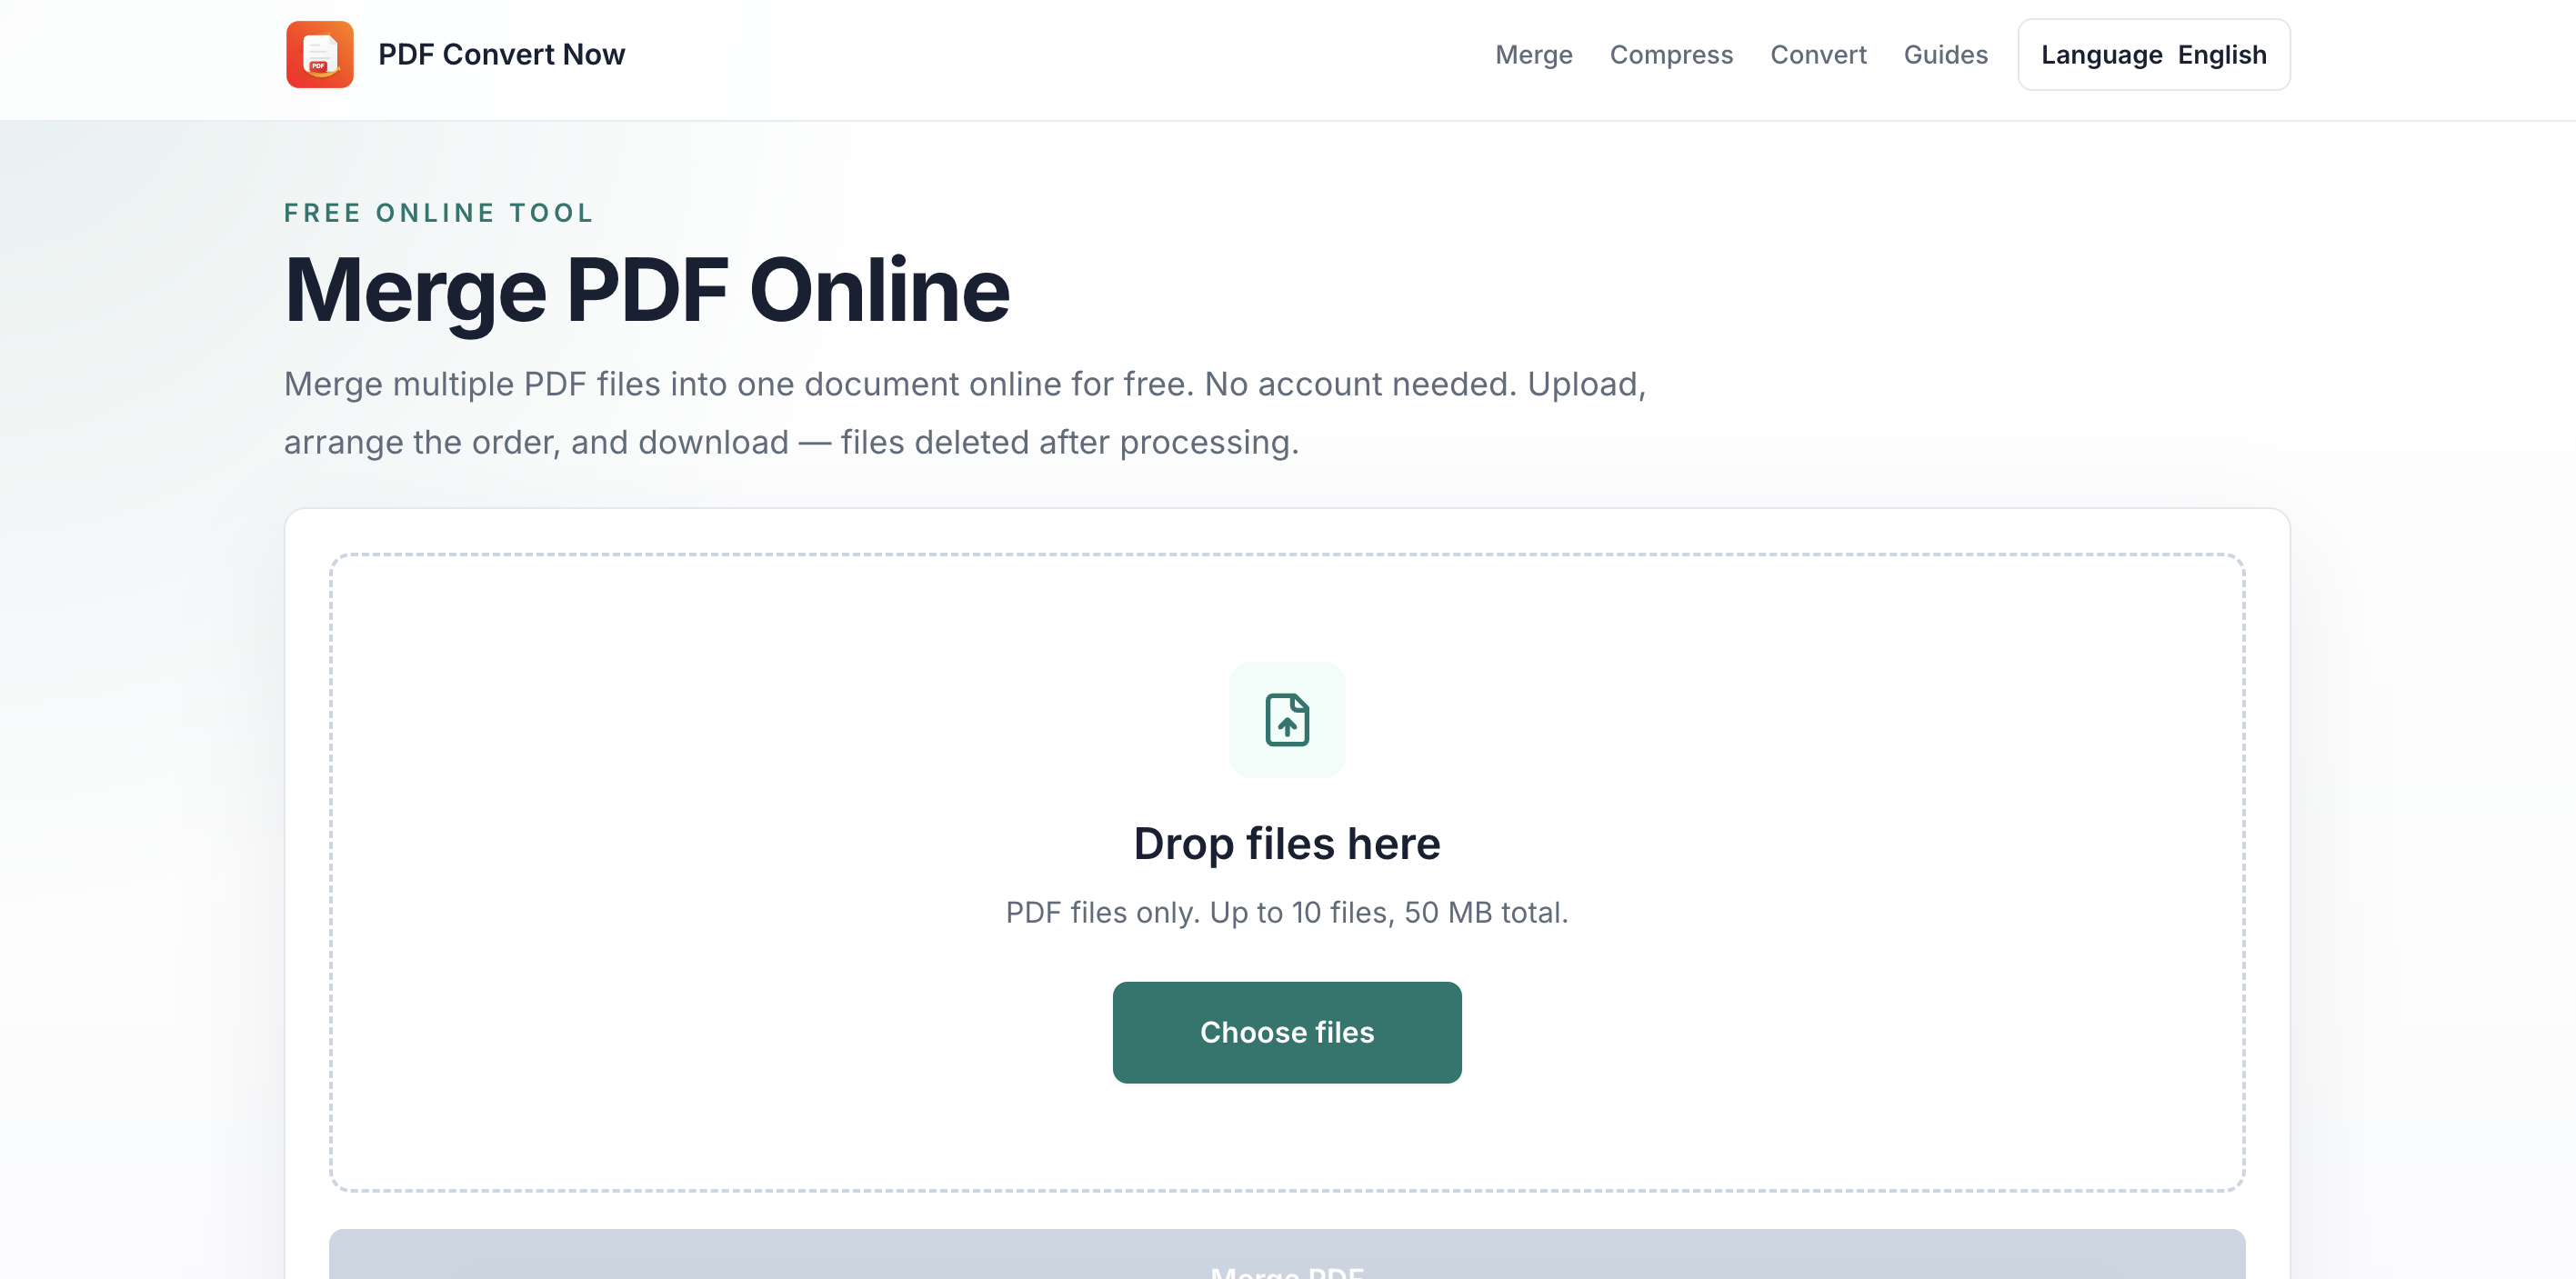This screenshot has height=1279, width=2576.
Task: Click the text 'PDF files only. Up to 10 files, 50 MB total.'
Action: pos(1287,912)
